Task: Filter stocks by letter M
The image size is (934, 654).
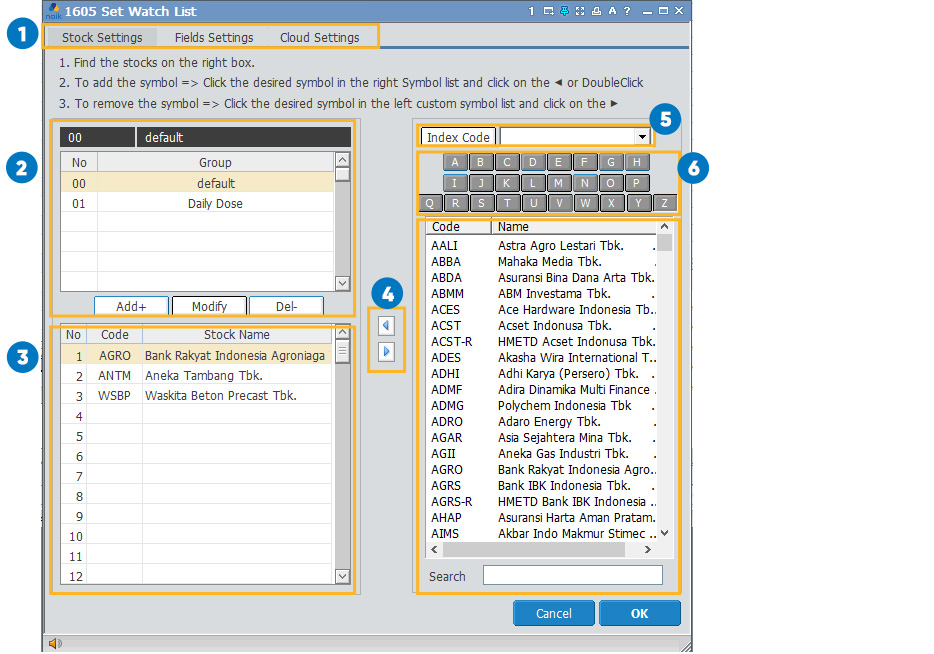Action: coord(559,183)
